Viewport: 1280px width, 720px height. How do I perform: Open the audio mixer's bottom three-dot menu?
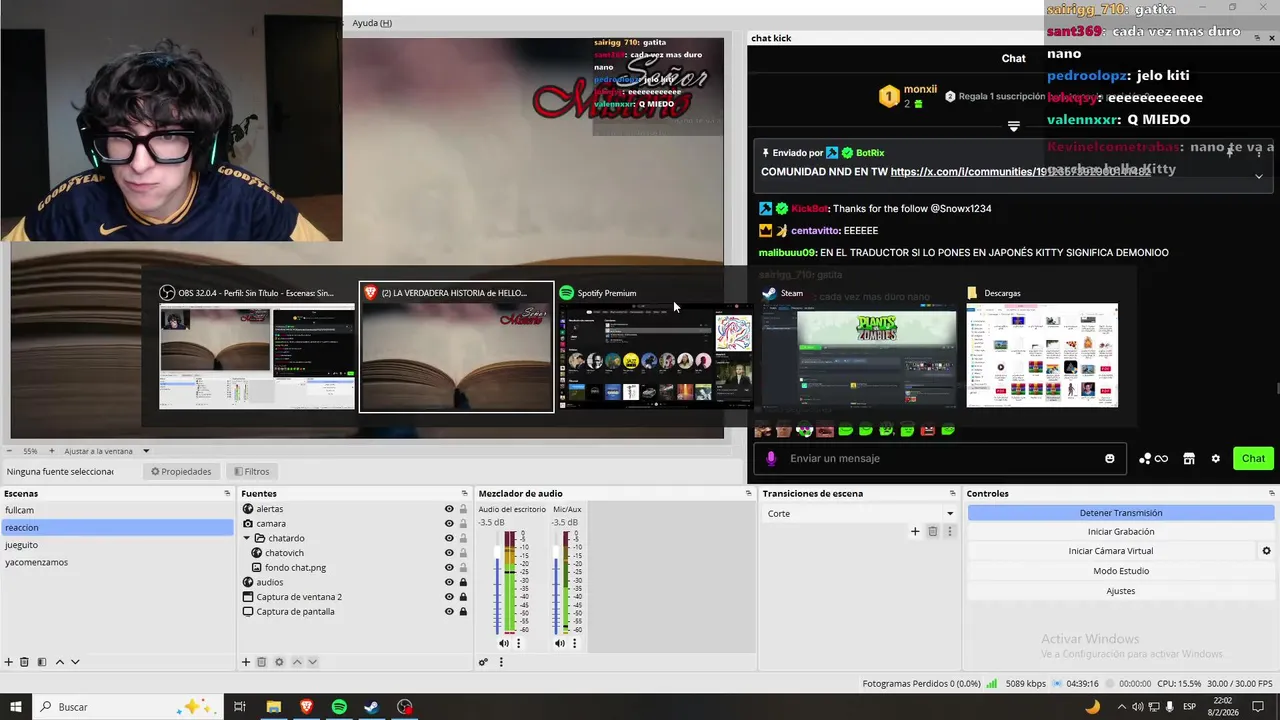(501, 662)
